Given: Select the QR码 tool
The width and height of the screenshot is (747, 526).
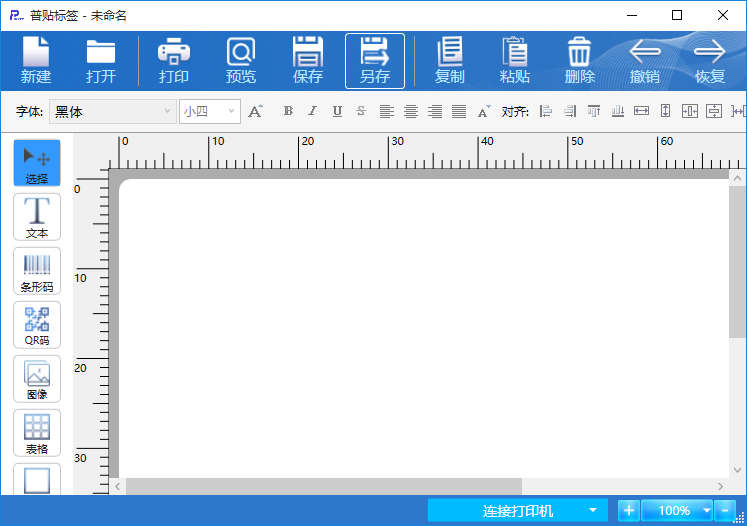Looking at the screenshot, I should click(37, 324).
